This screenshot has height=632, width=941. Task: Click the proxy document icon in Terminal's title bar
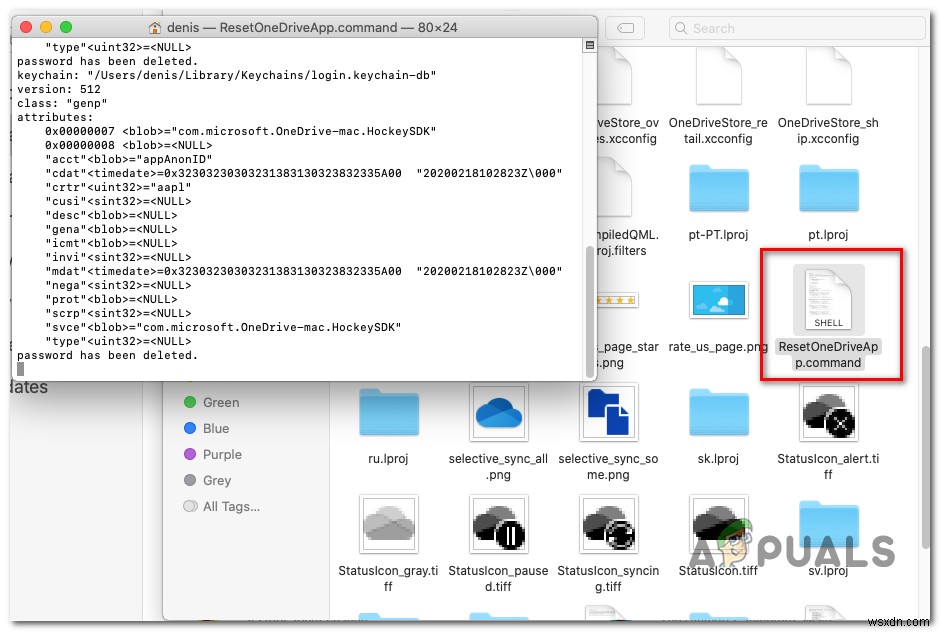tap(154, 27)
